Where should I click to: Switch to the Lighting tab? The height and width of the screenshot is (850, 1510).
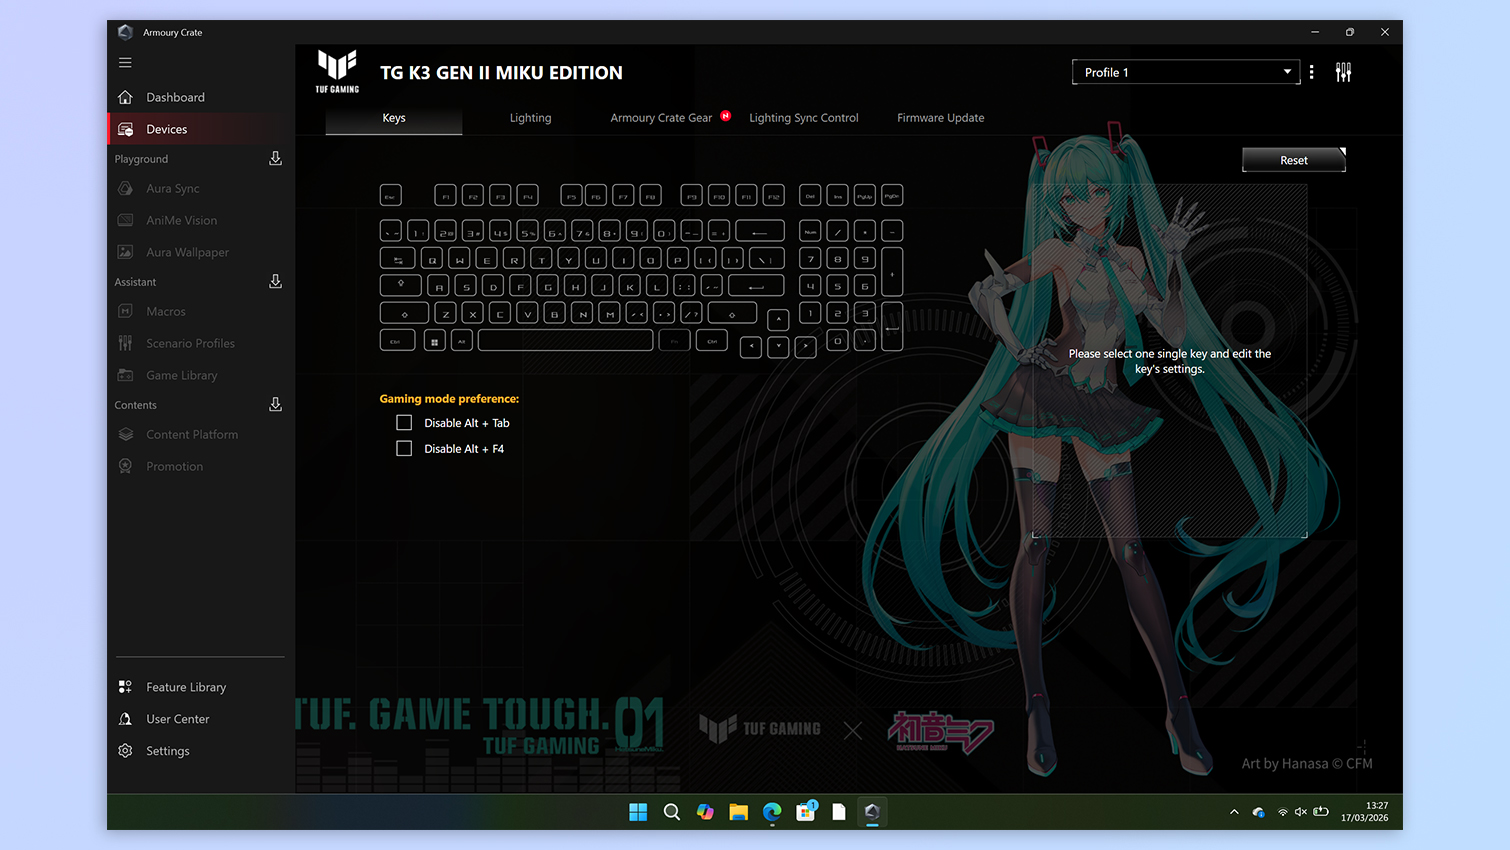pyautogui.click(x=530, y=118)
